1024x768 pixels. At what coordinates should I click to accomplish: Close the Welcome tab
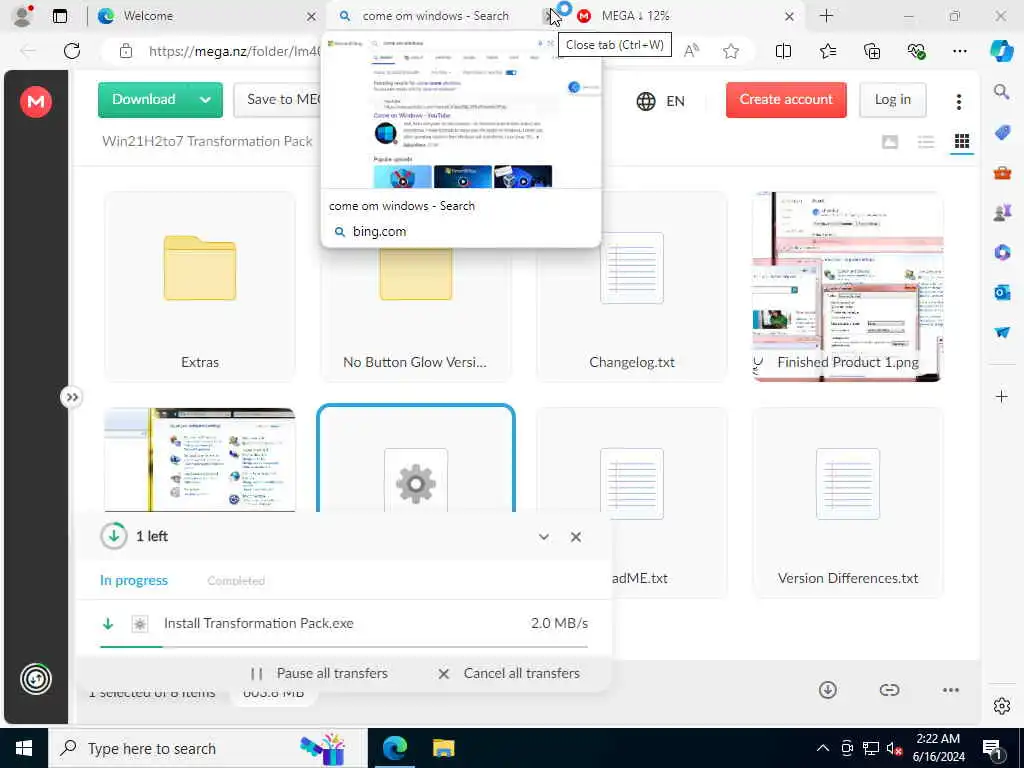tap(312, 16)
